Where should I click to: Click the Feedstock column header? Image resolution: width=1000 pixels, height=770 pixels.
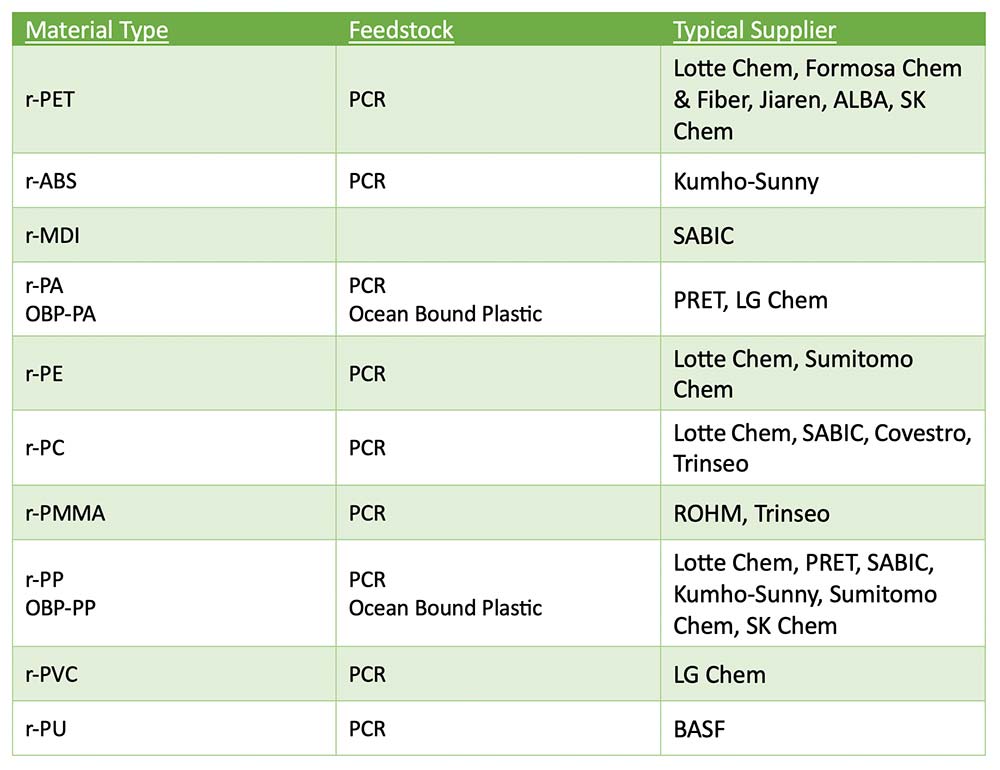pos(401,30)
